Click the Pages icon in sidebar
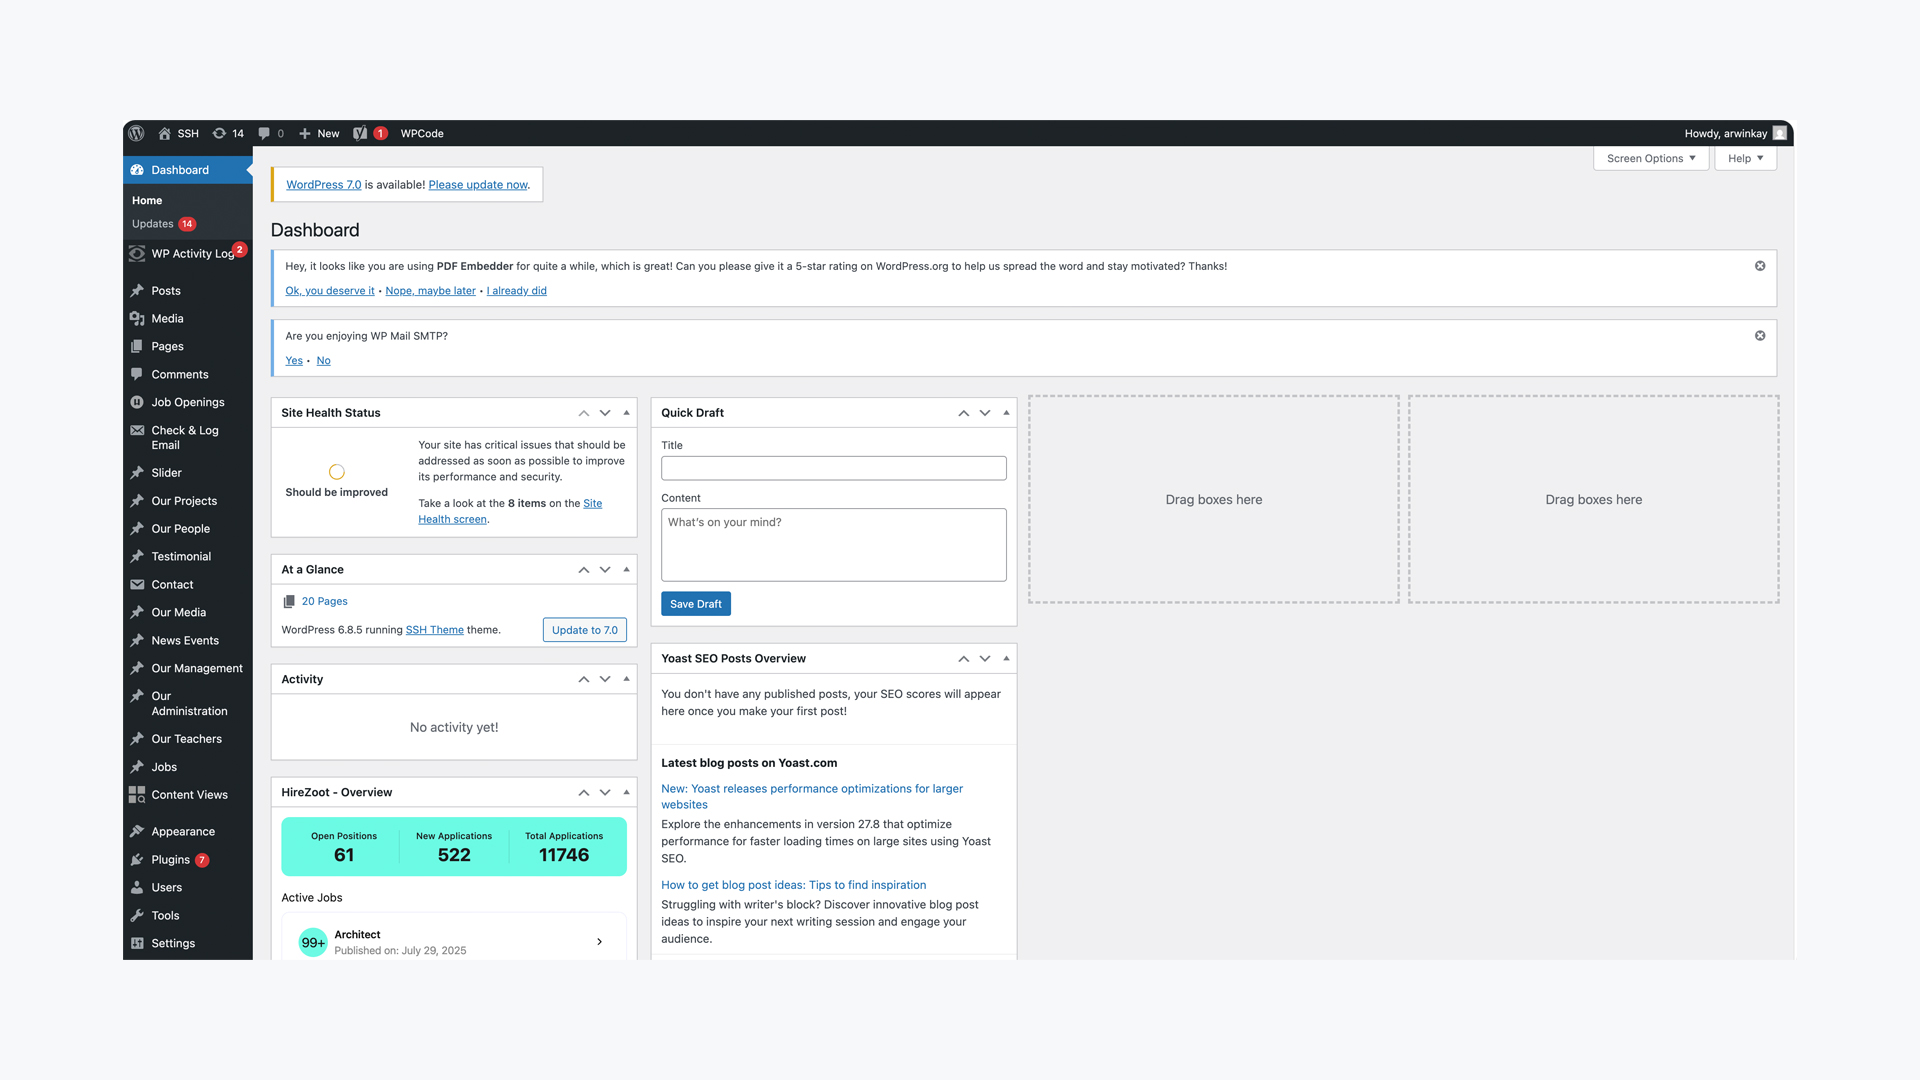 coord(137,347)
